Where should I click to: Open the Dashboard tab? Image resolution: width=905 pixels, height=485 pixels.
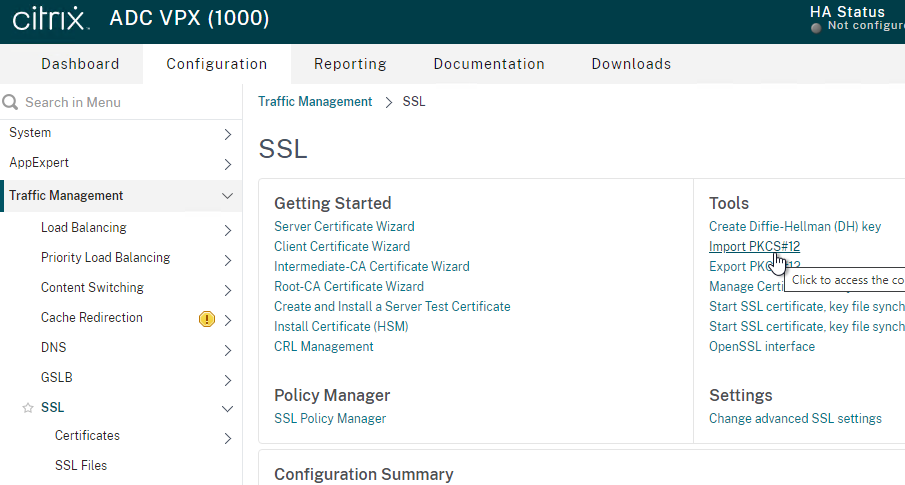[x=80, y=64]
